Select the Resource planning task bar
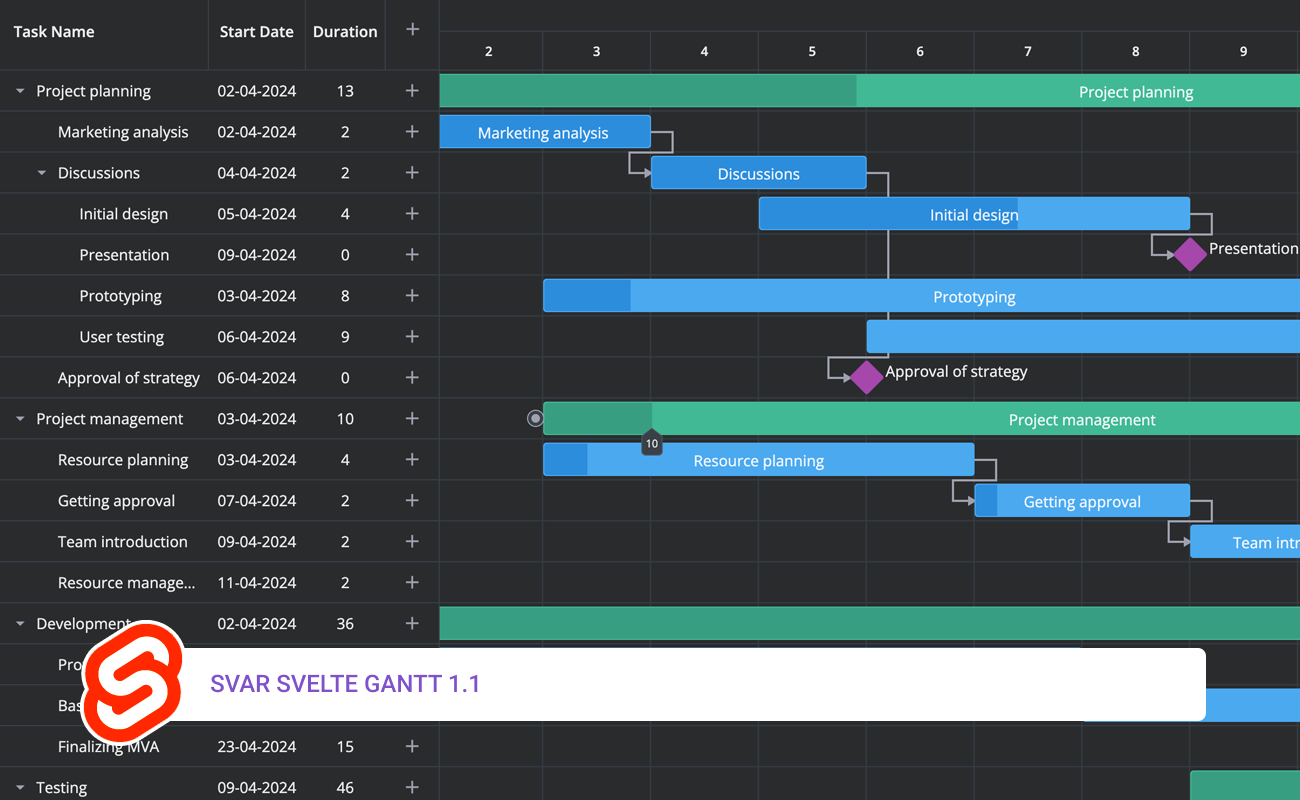The image size is (1300, 800). (759, 460)
